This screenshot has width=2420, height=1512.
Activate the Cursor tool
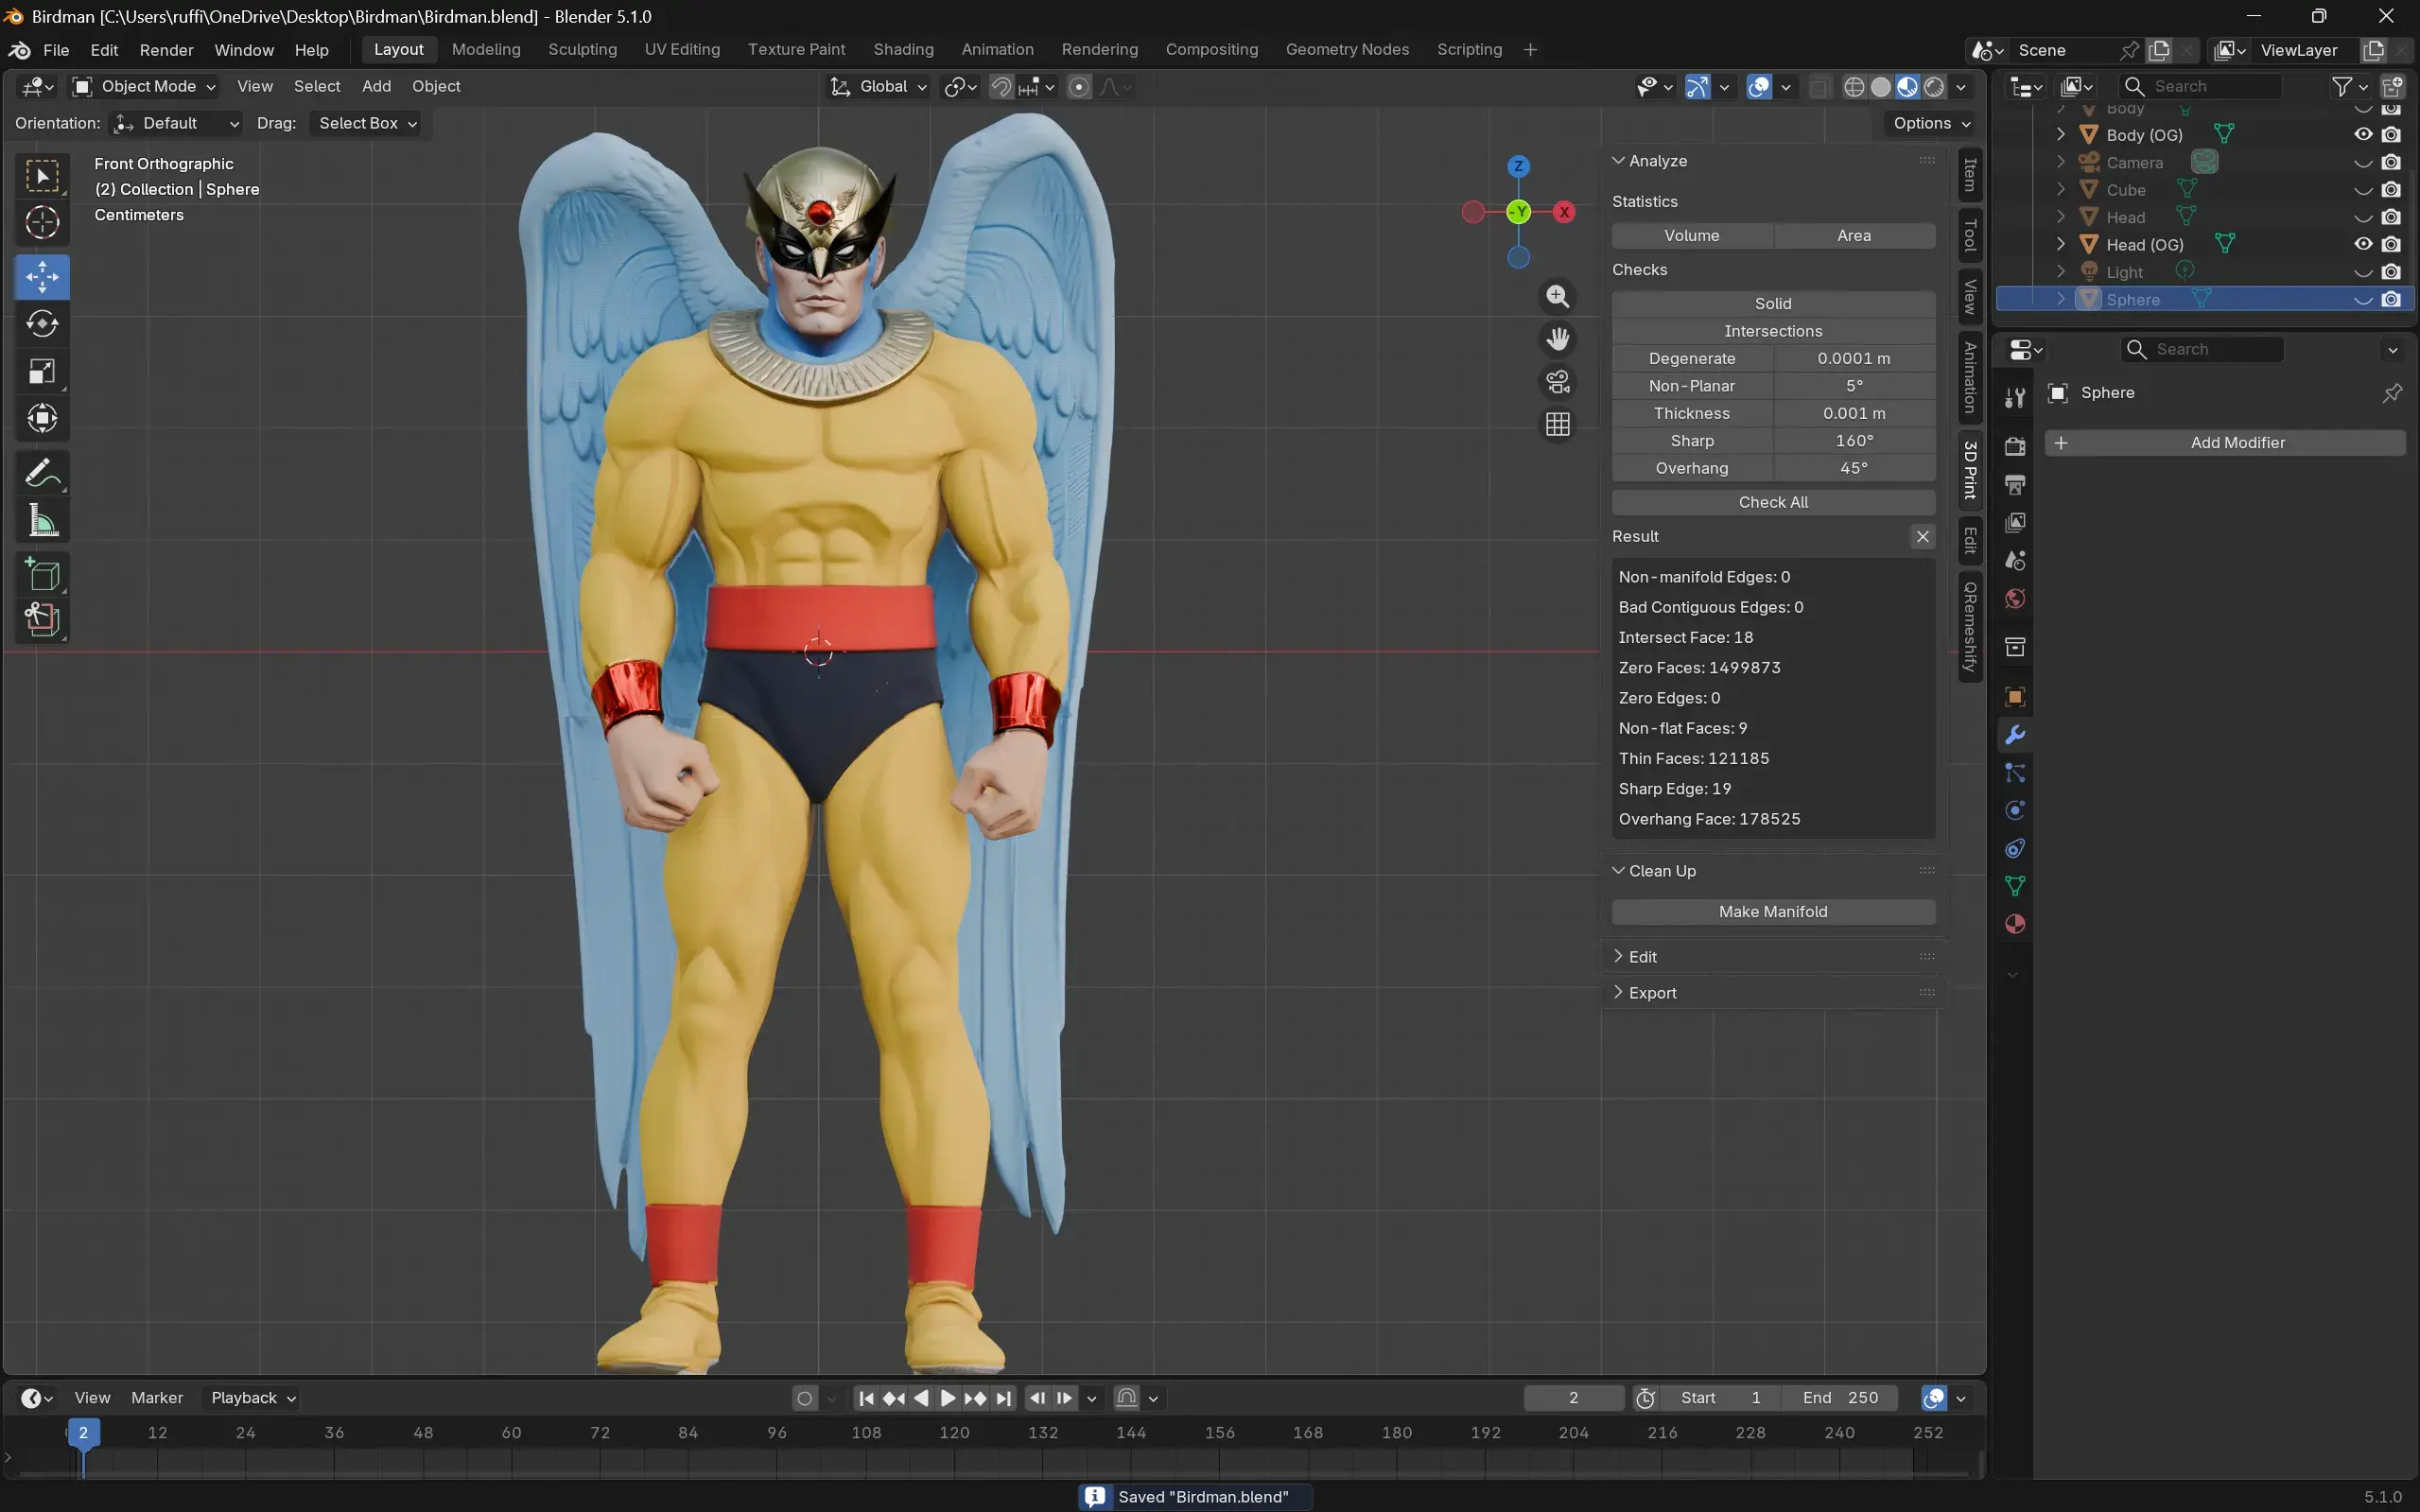42,223
